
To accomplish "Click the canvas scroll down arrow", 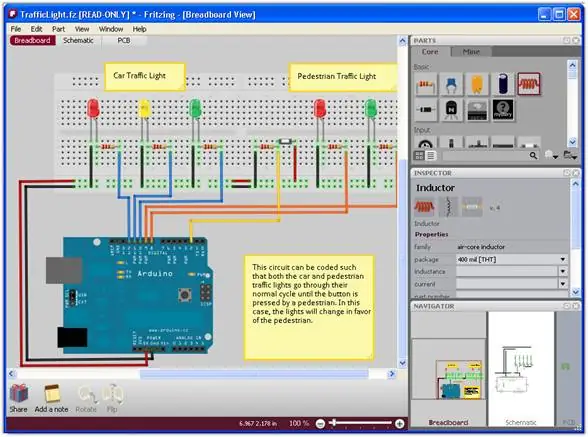I will tap(402, 363).
